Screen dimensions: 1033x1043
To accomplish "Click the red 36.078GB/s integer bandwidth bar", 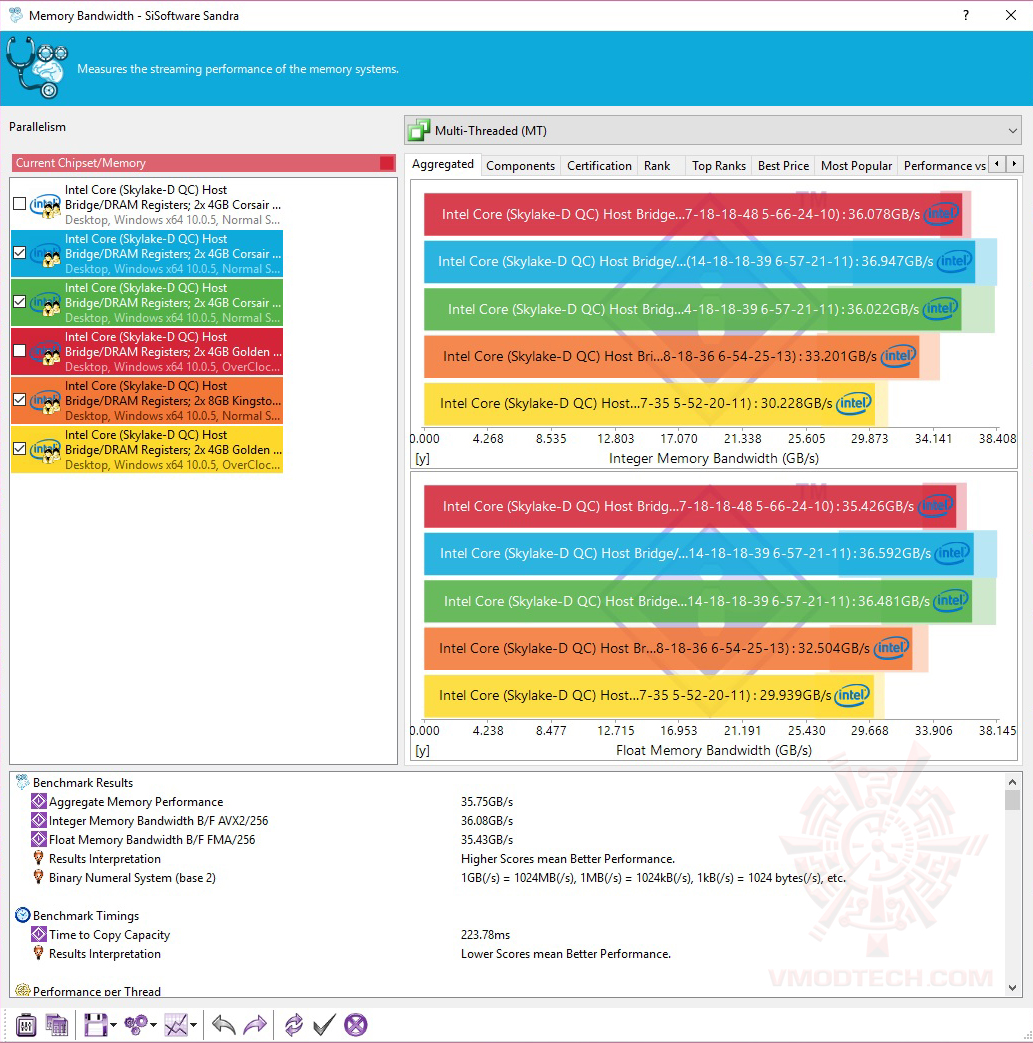I will tap(693, 214).
